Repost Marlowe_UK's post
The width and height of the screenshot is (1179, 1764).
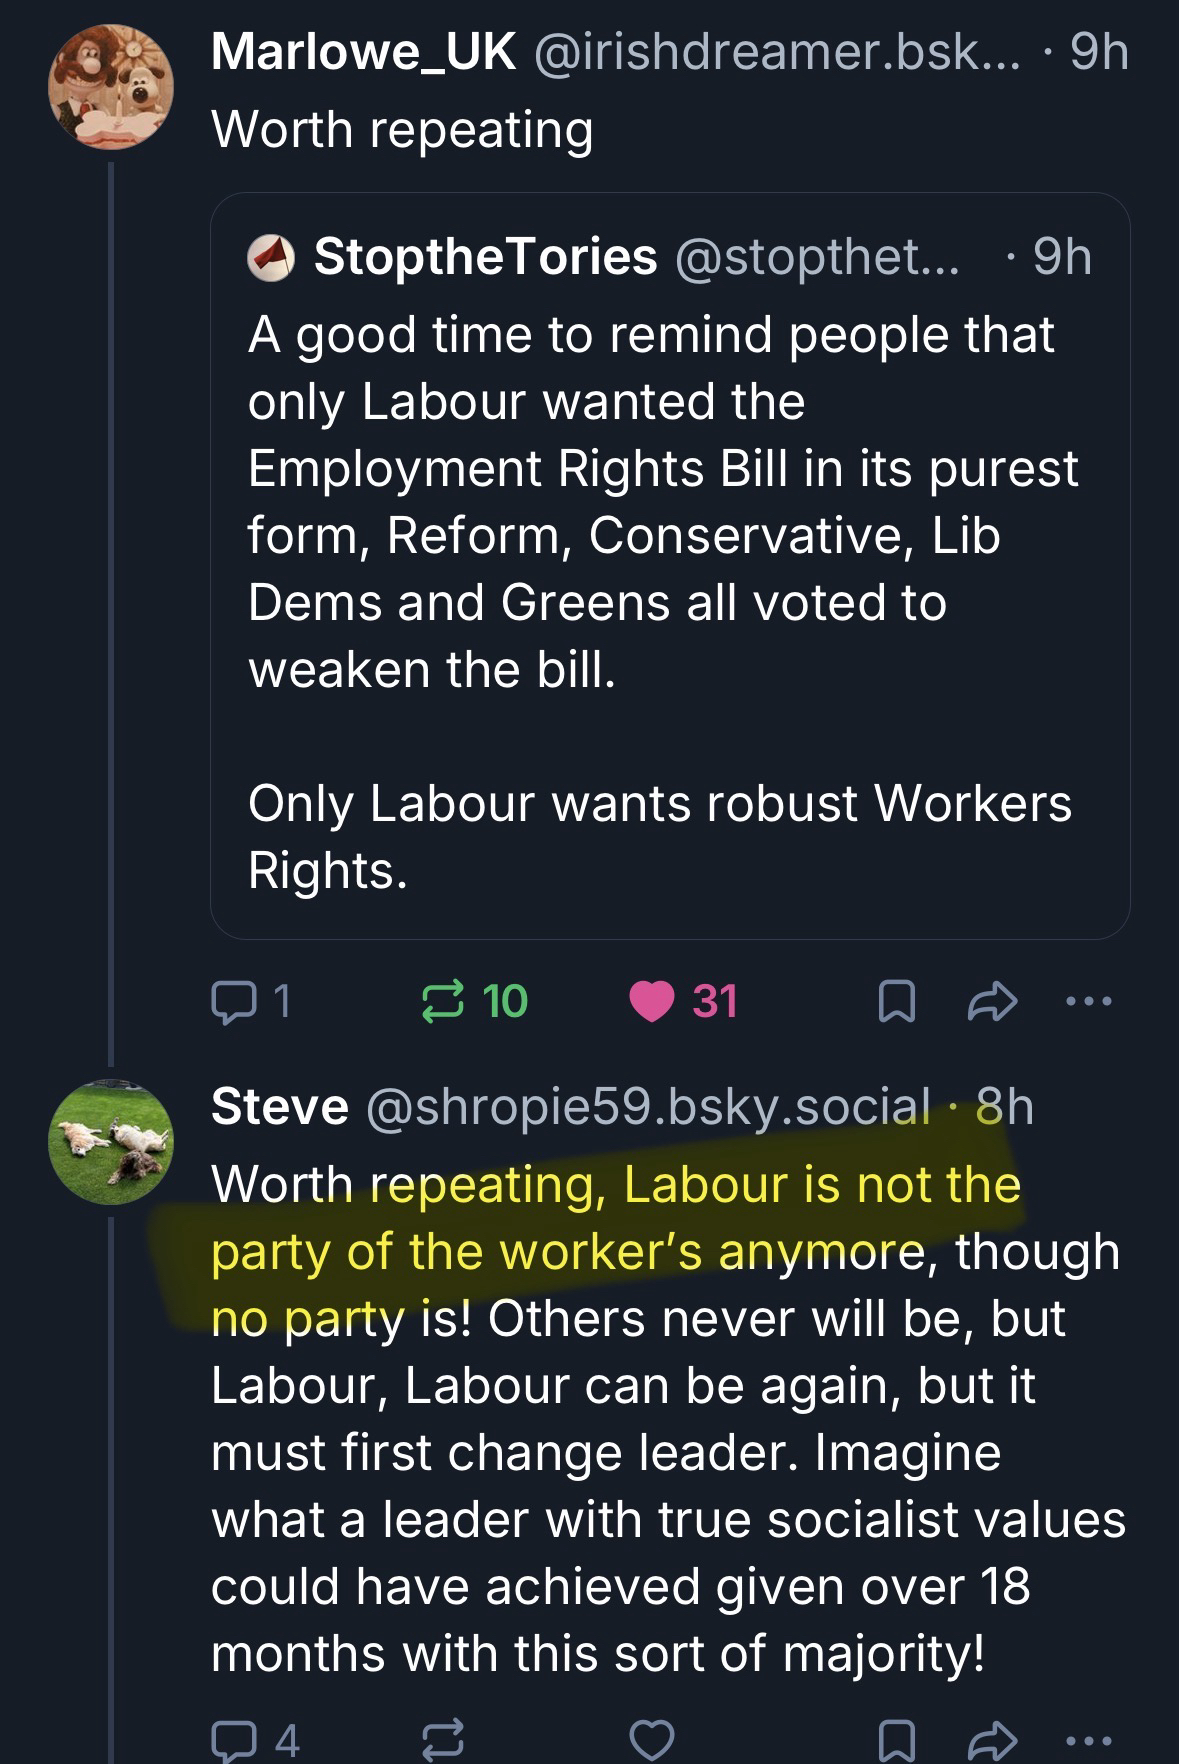[445, 1001]
